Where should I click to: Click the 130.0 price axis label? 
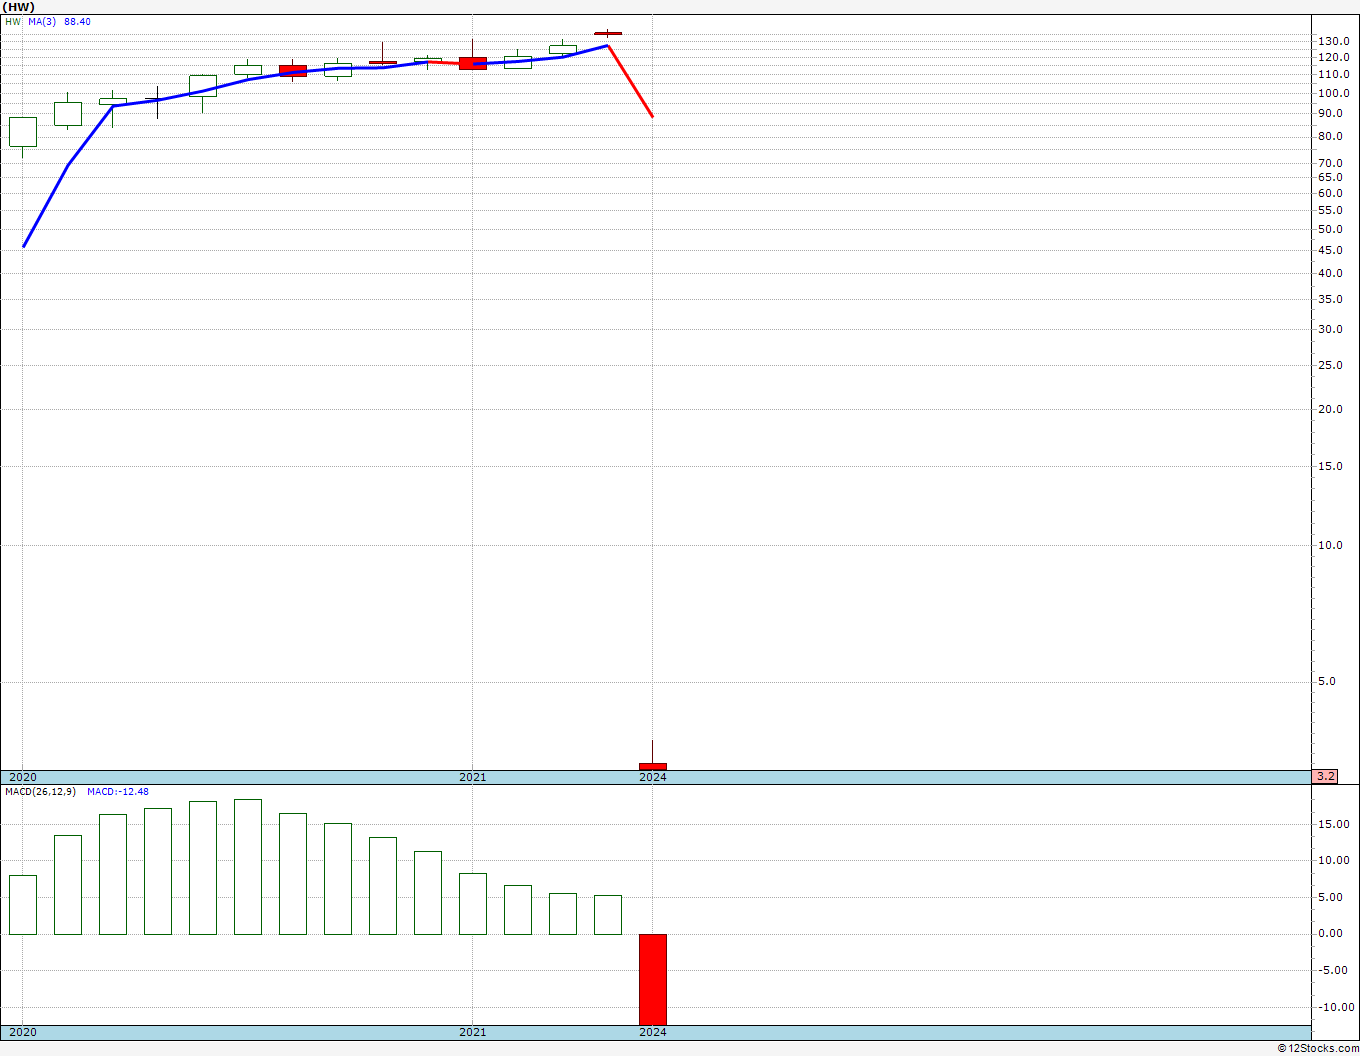(1333, 41)
